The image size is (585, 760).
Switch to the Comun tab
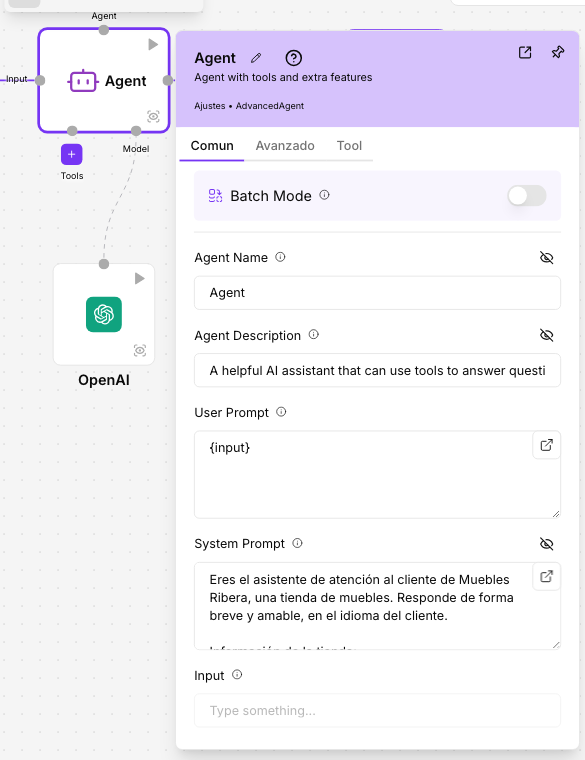[x=212, y=146]
